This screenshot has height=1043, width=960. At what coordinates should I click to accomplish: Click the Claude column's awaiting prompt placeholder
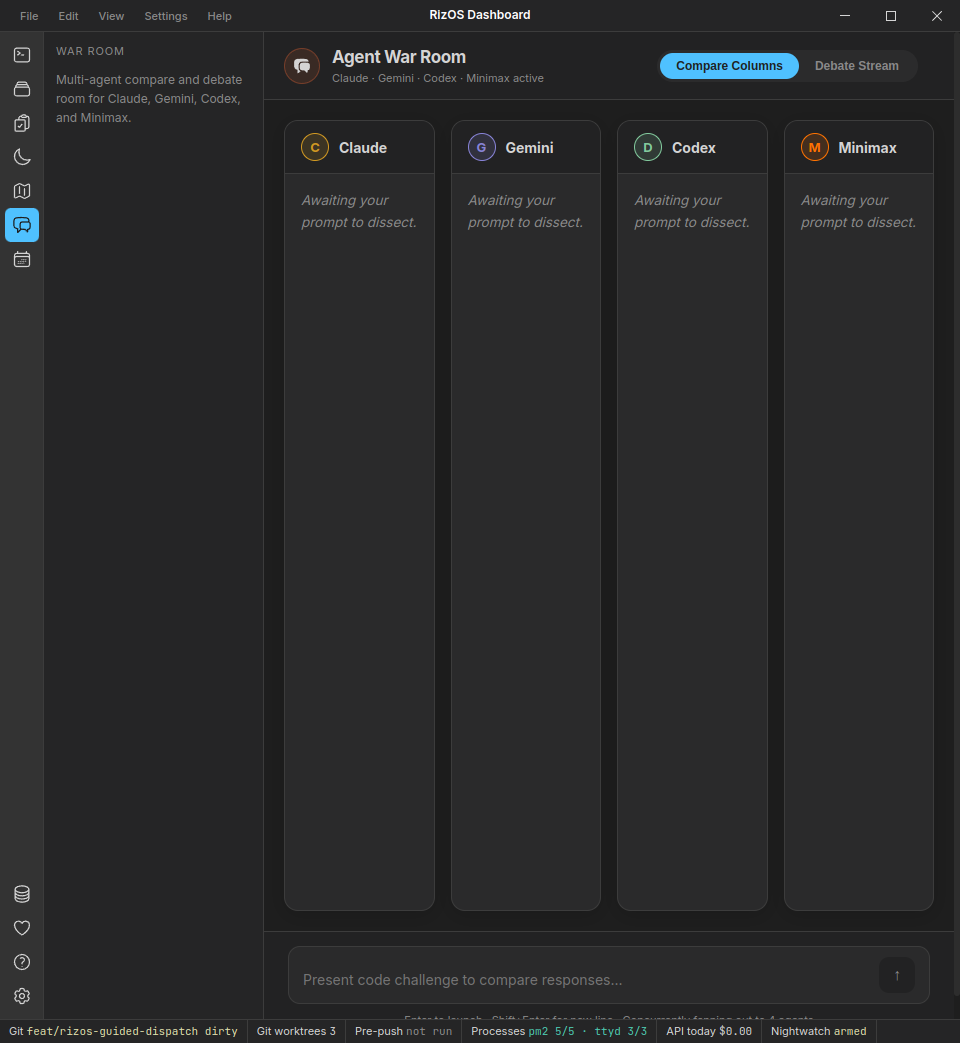[x=359, y=211]
